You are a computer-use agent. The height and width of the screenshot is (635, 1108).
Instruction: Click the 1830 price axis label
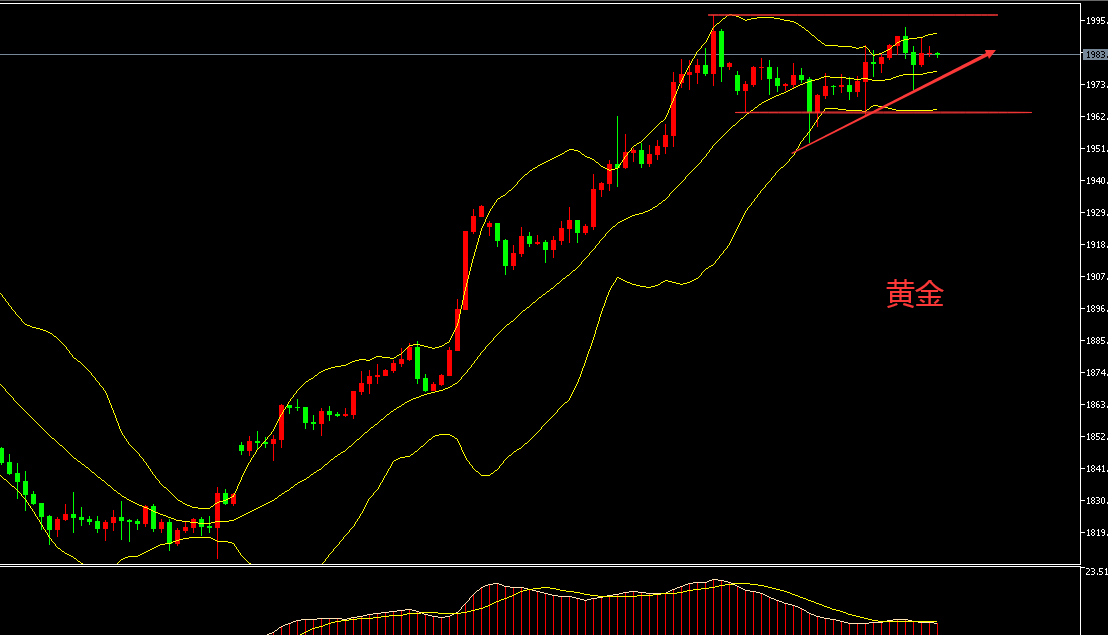pyautogui.click(x=1097, y=500)
